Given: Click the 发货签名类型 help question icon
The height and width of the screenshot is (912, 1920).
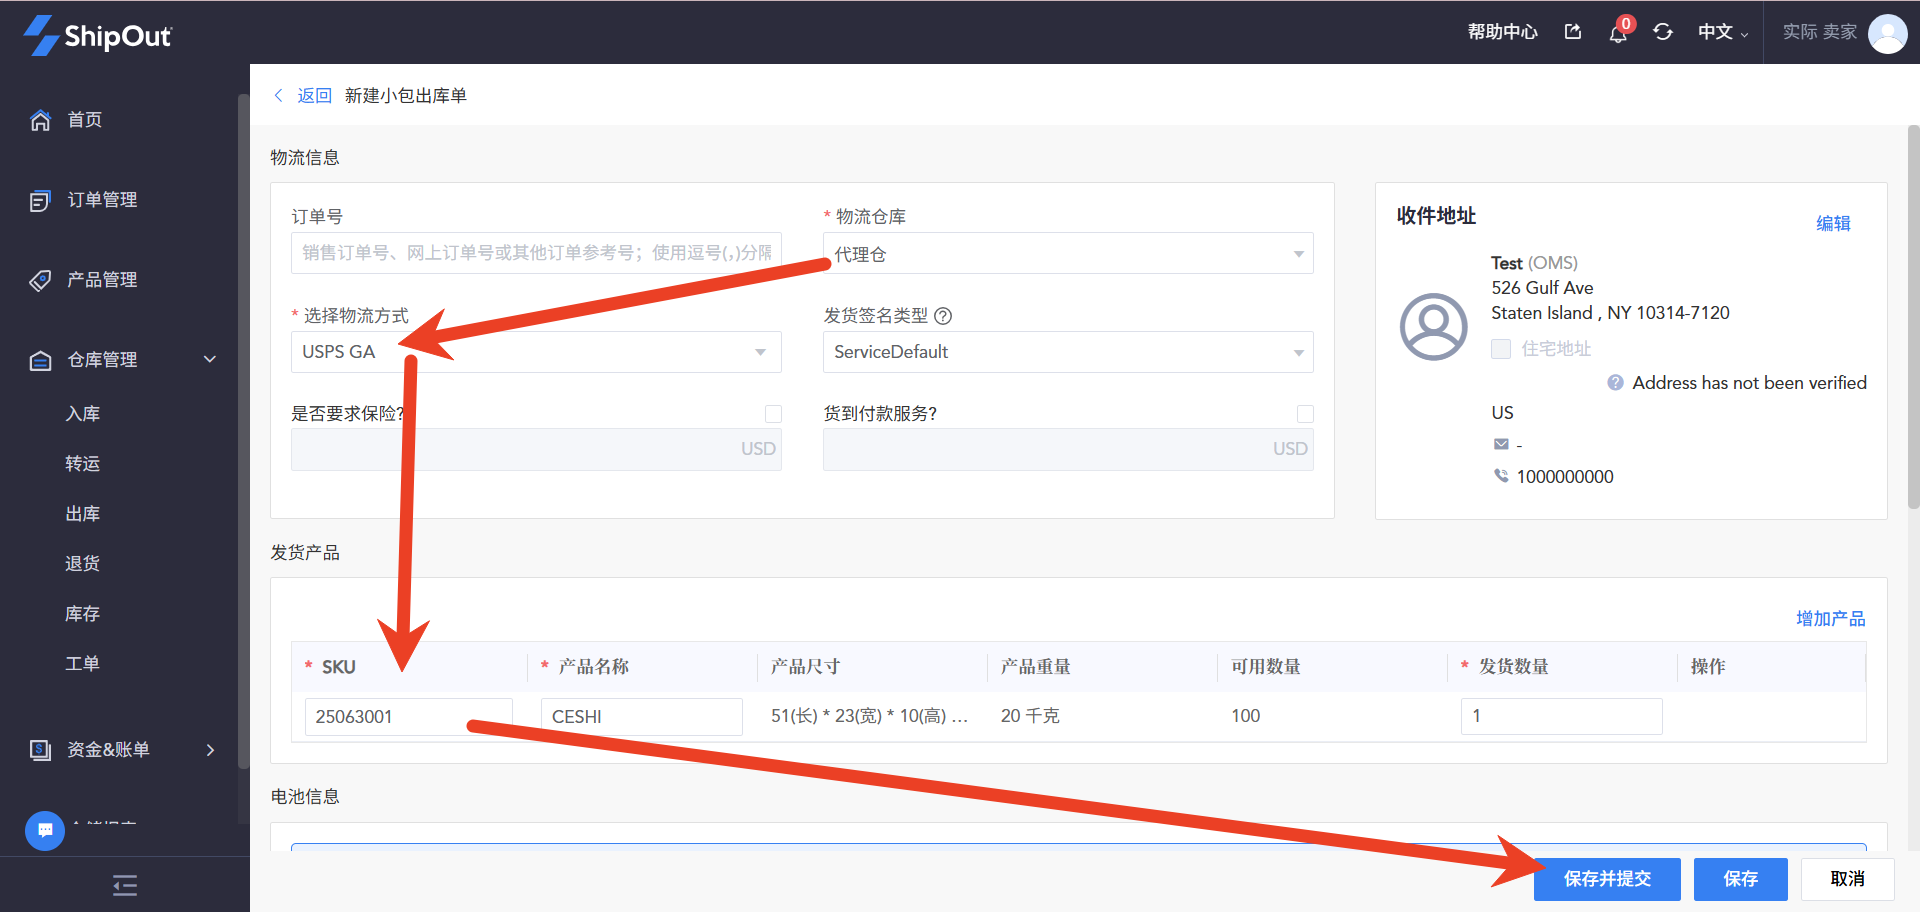Looking at the screenshot, I should [x=943, y=316].
